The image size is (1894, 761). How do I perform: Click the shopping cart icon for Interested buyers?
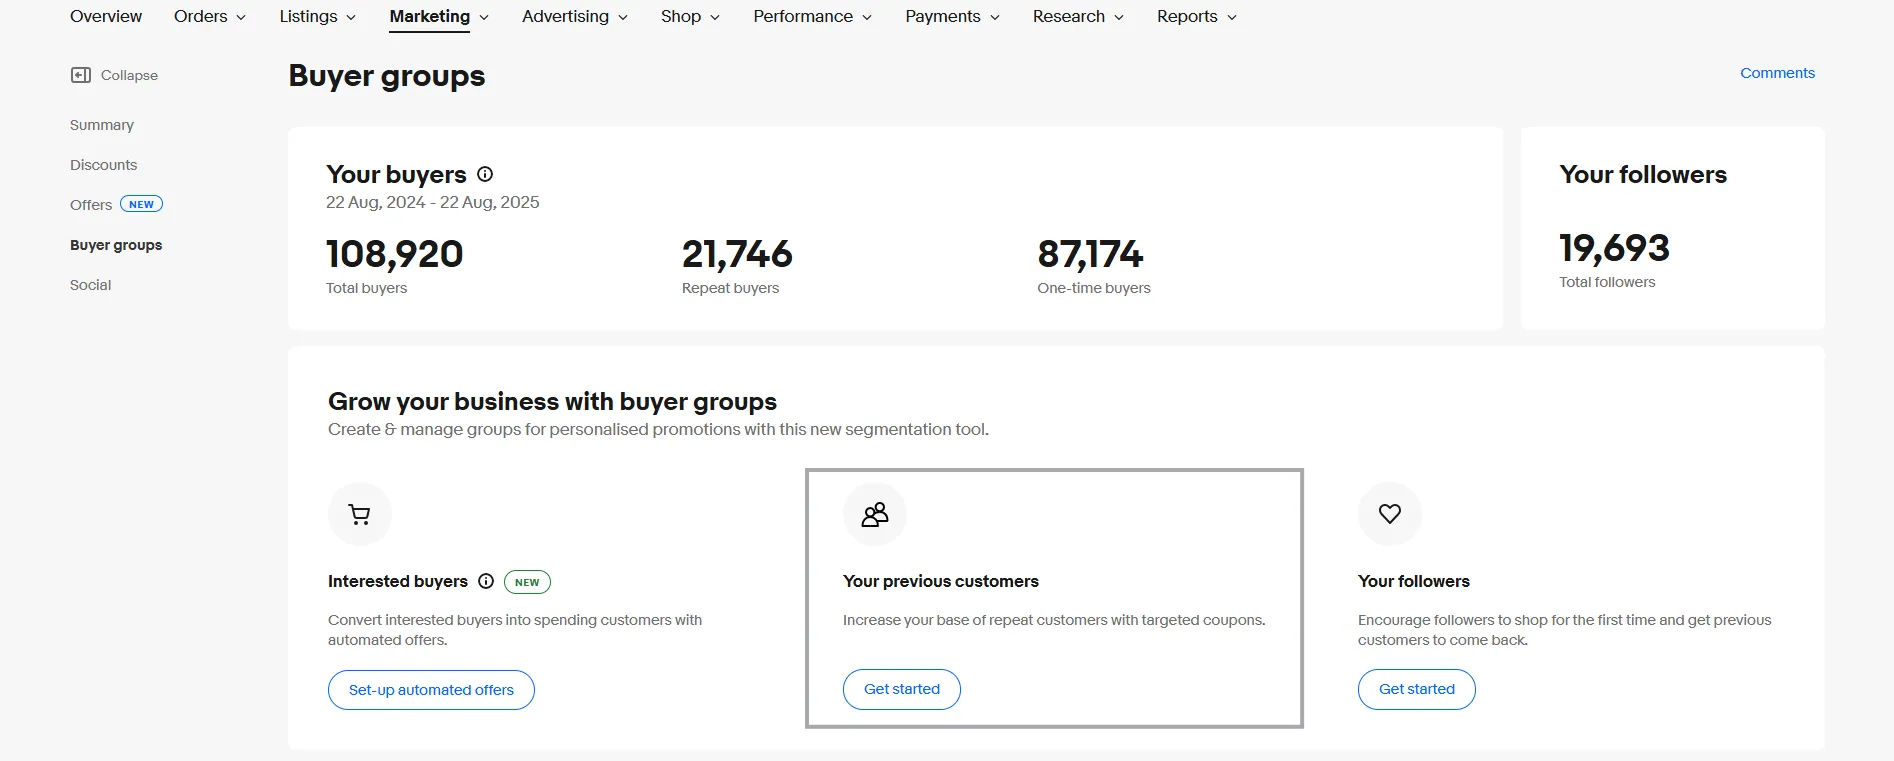tap(360, 514)
